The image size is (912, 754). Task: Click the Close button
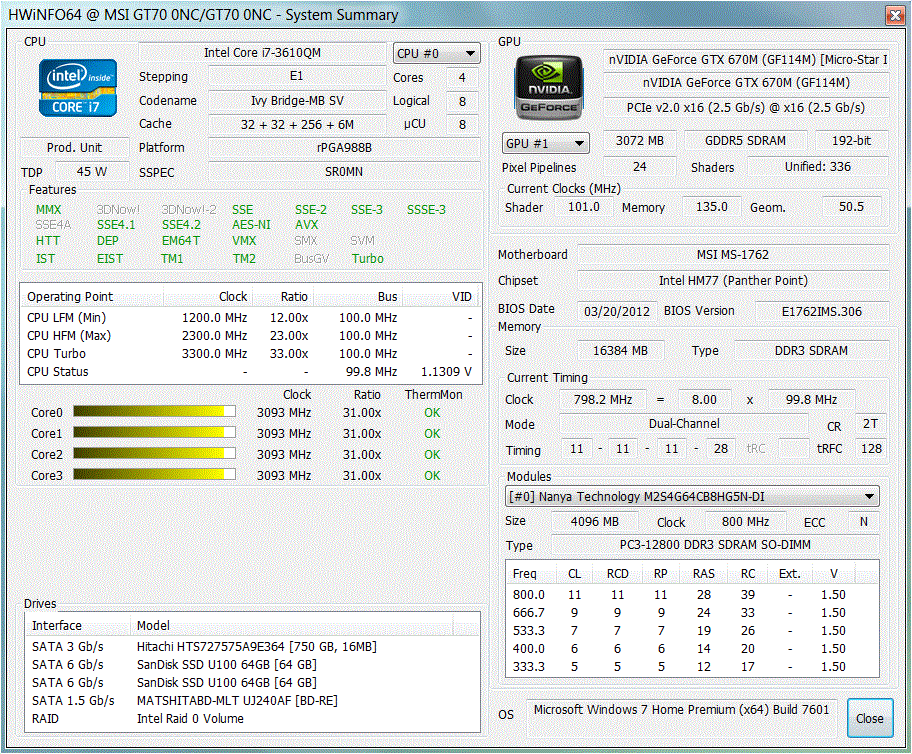(870, 719)
